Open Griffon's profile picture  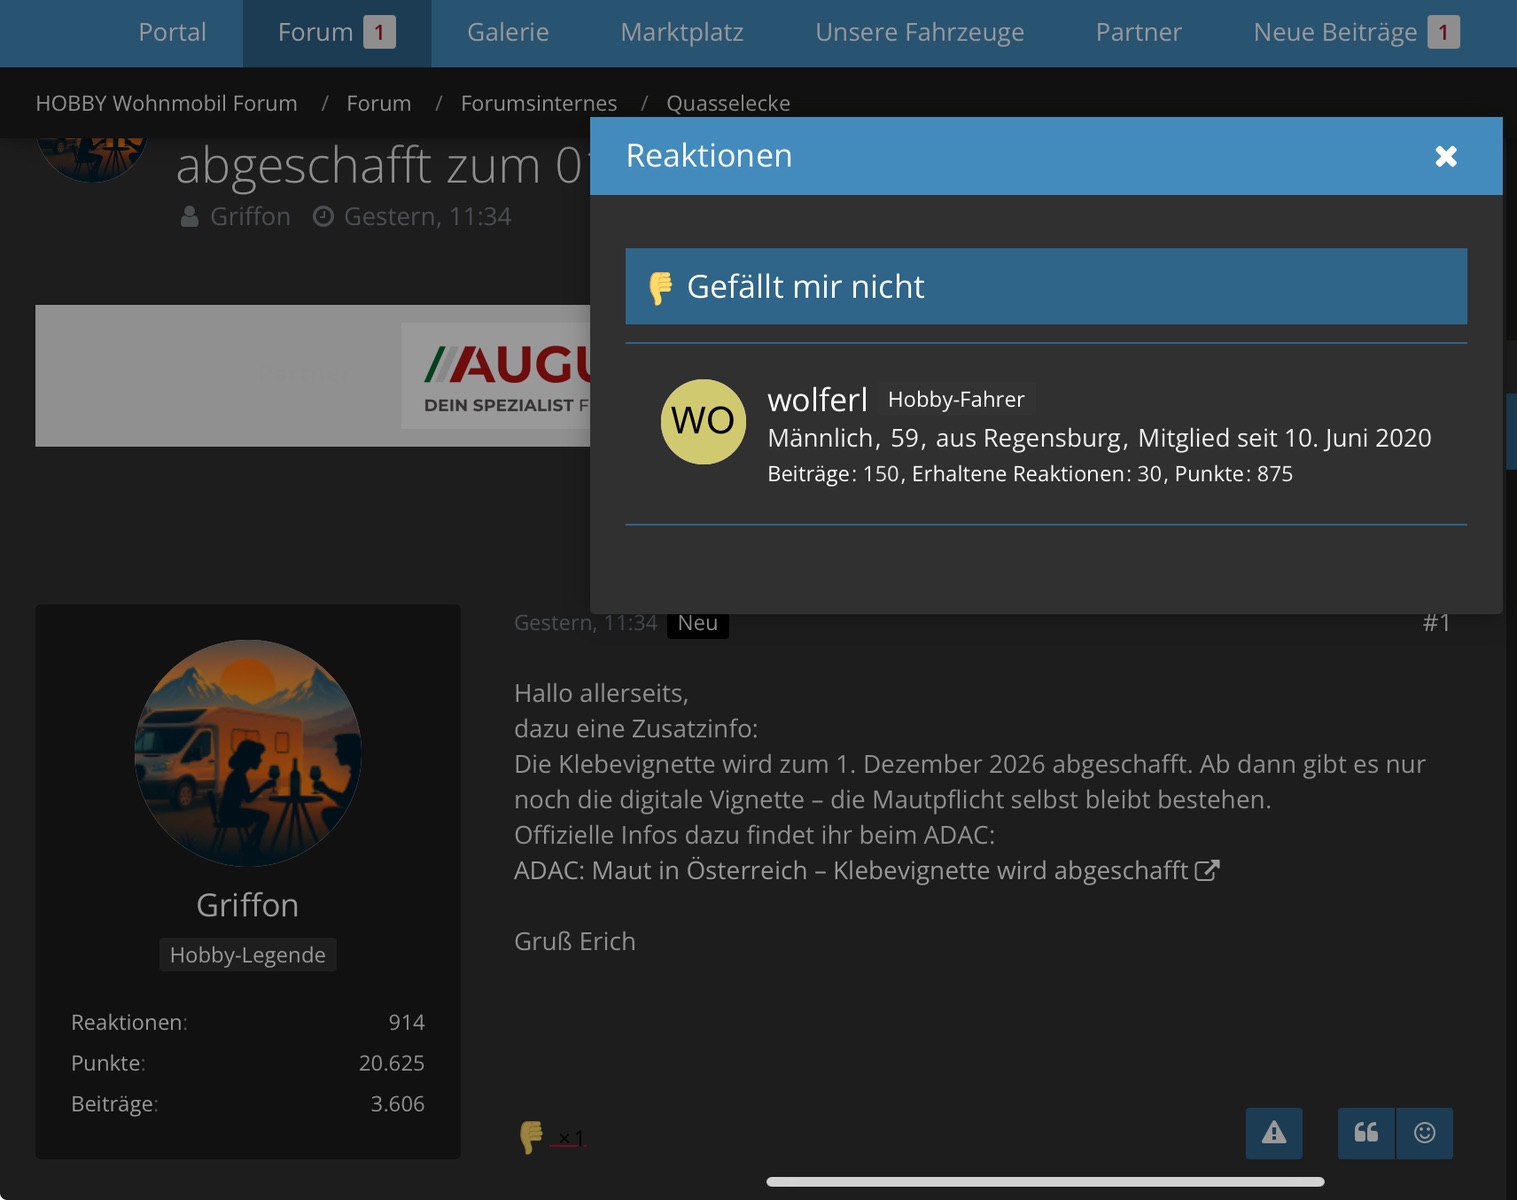click(248, 753)
